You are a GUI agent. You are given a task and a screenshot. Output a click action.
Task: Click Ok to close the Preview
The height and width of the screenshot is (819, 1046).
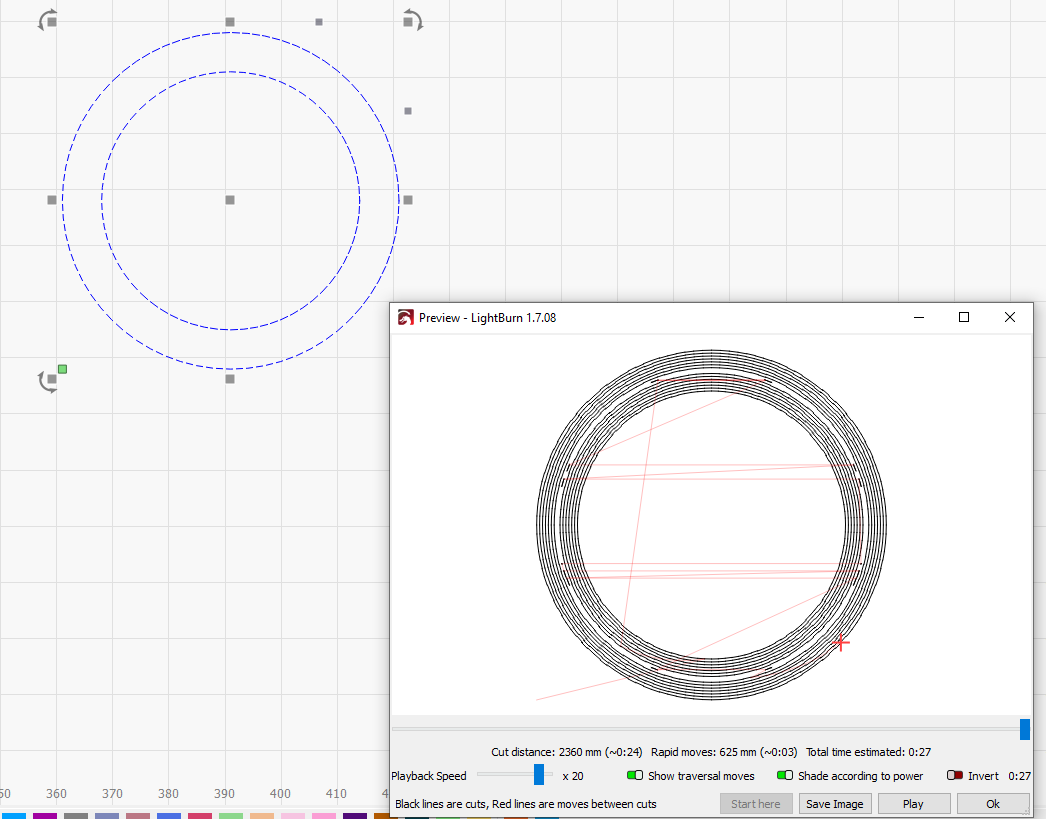coord(993,804)
